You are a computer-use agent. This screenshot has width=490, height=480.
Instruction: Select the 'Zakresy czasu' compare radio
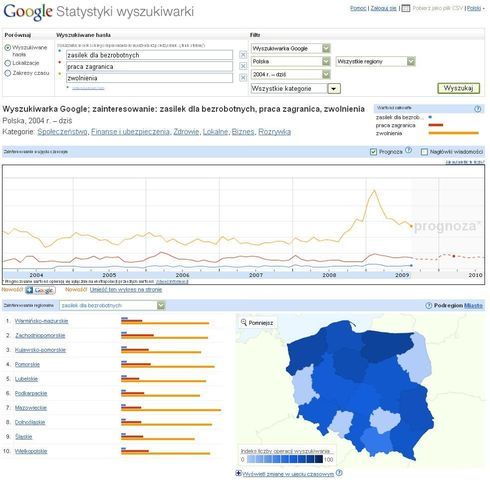pyautogui.click(x=8, y=73)
